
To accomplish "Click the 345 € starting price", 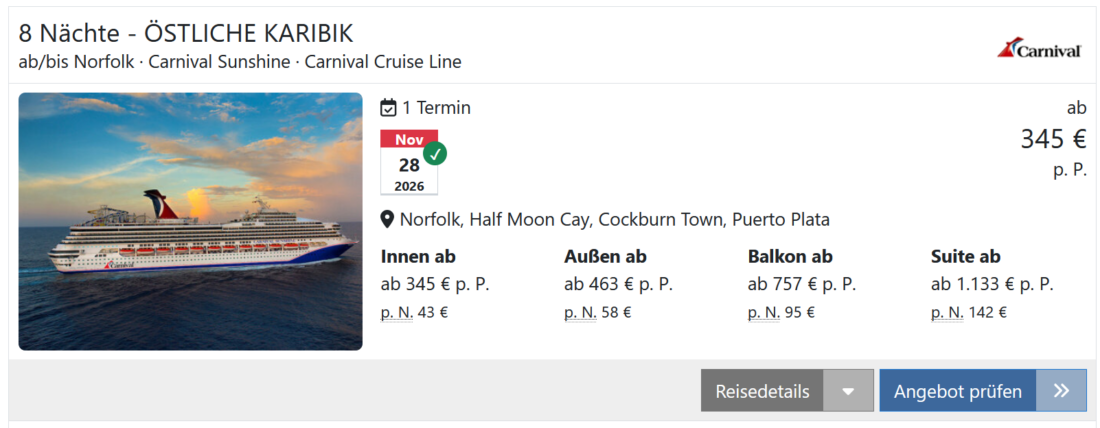I will (1053, 139).
